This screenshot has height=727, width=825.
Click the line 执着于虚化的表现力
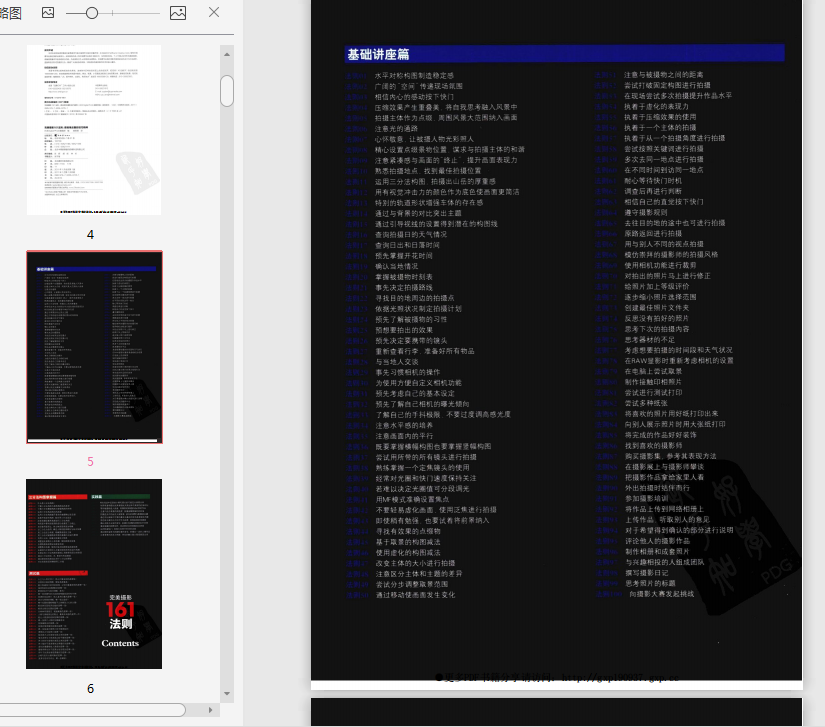tap(656, 106)
